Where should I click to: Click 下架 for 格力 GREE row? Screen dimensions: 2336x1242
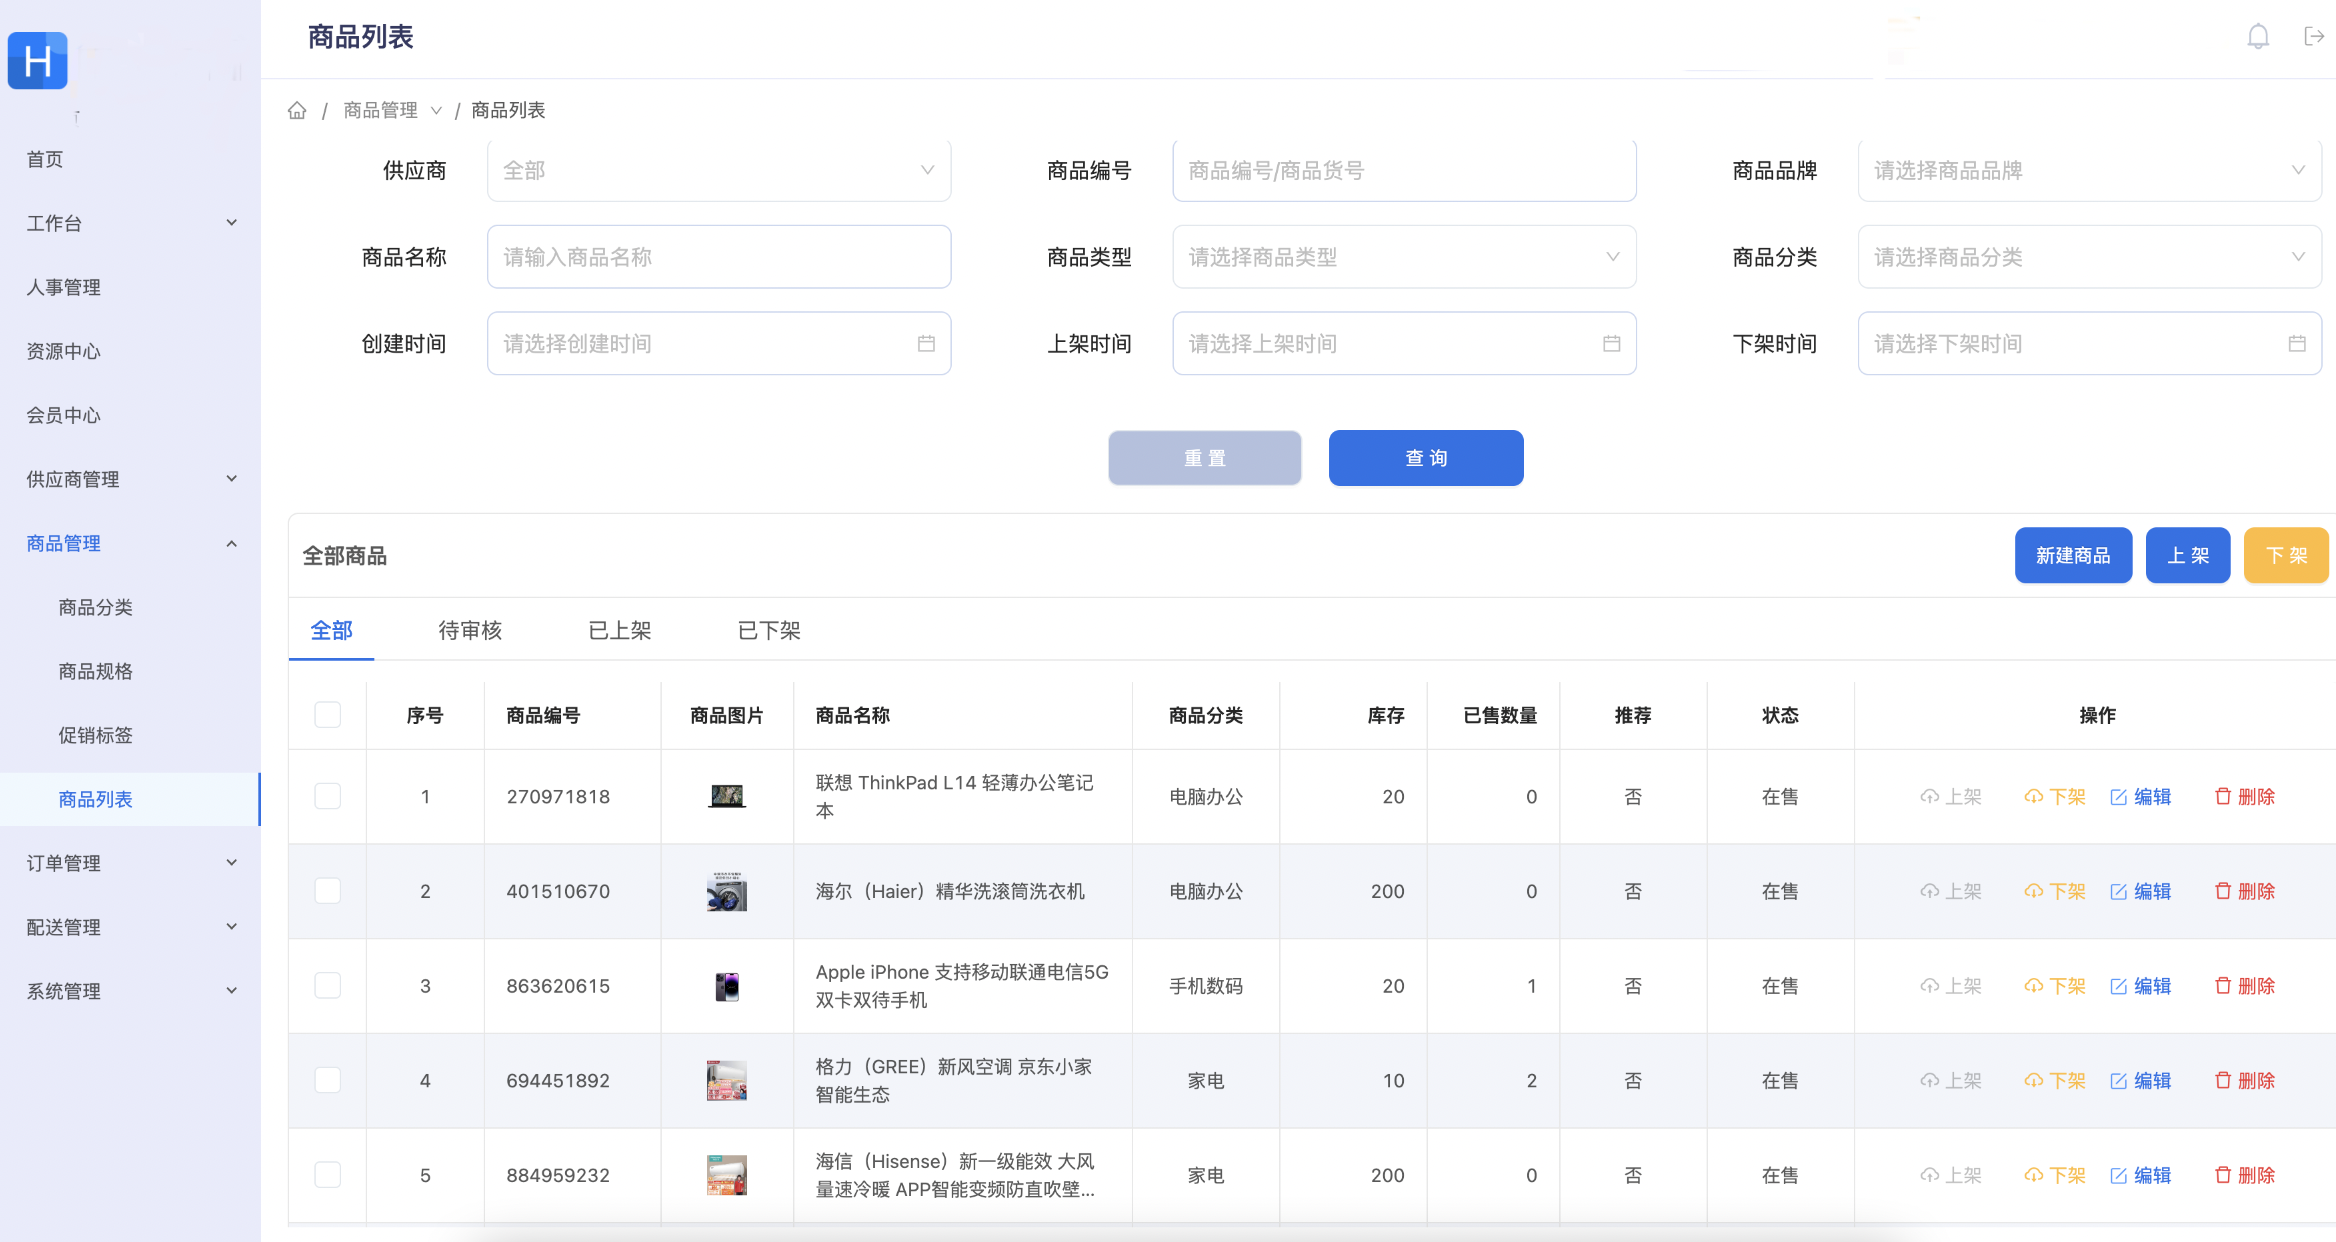tap(2055, 1081)
